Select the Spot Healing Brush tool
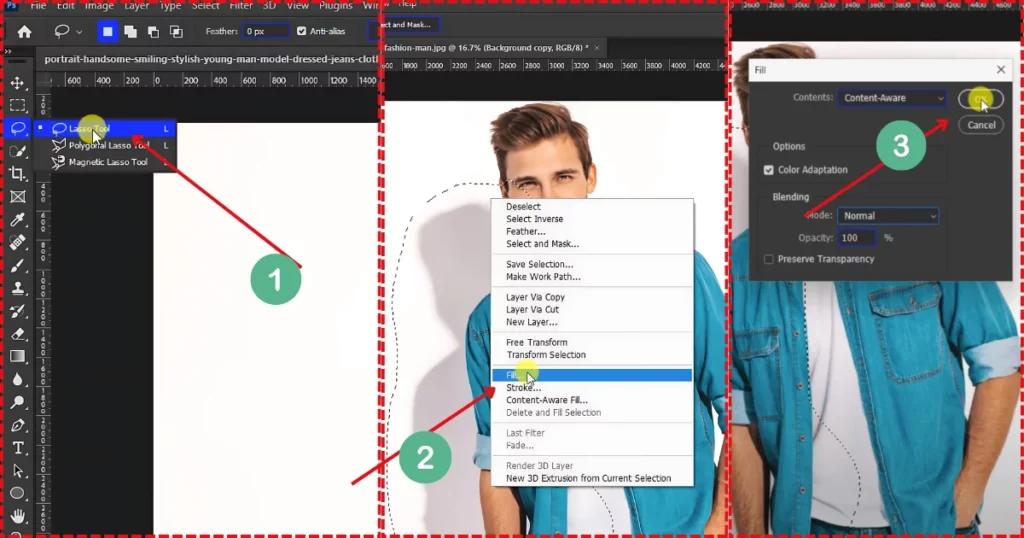The image size is (1024, 538). coord(18,242)
